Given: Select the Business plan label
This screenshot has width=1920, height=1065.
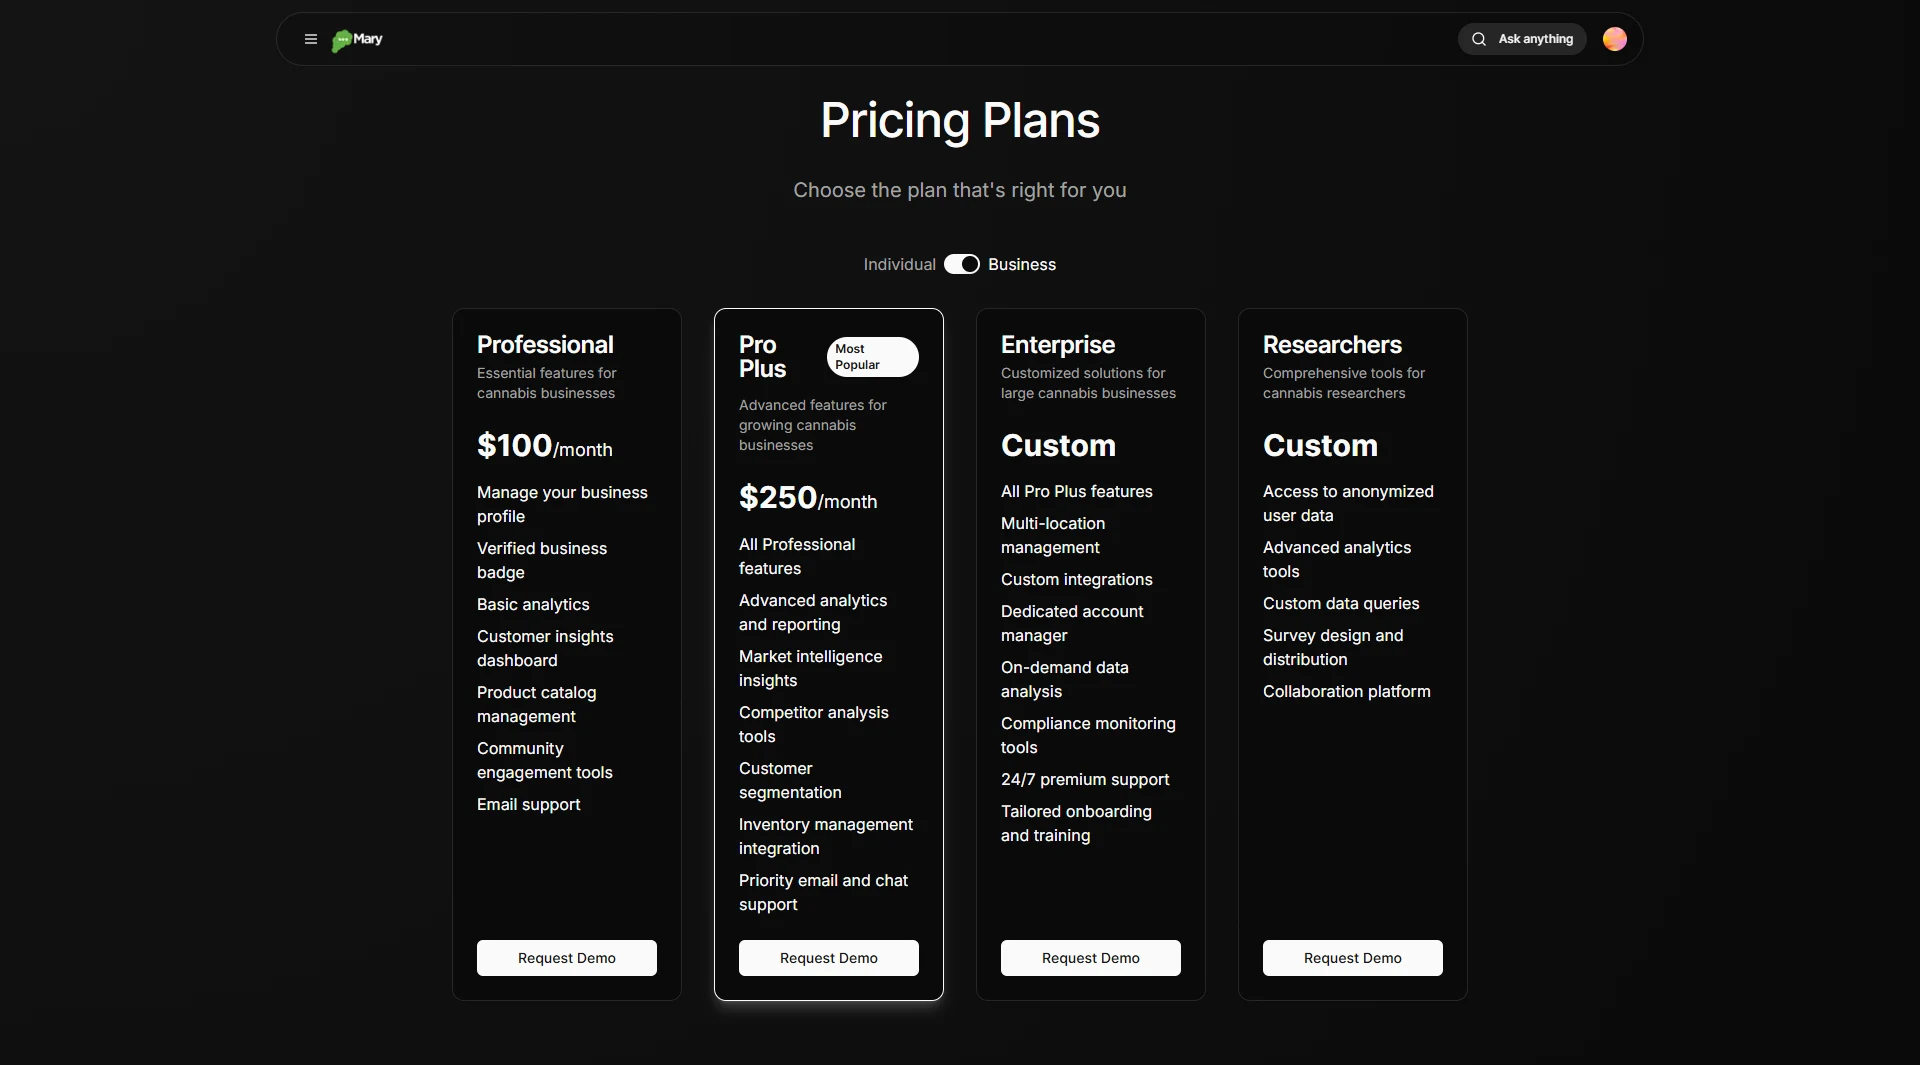Looking at the screenshot, I should (x=1021, y=264).
